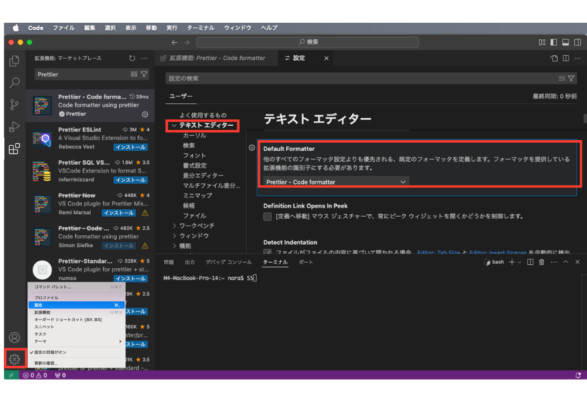Open Customize Layout icon in title bar
The width and height of the screenshot is (587, 400).
542,42
